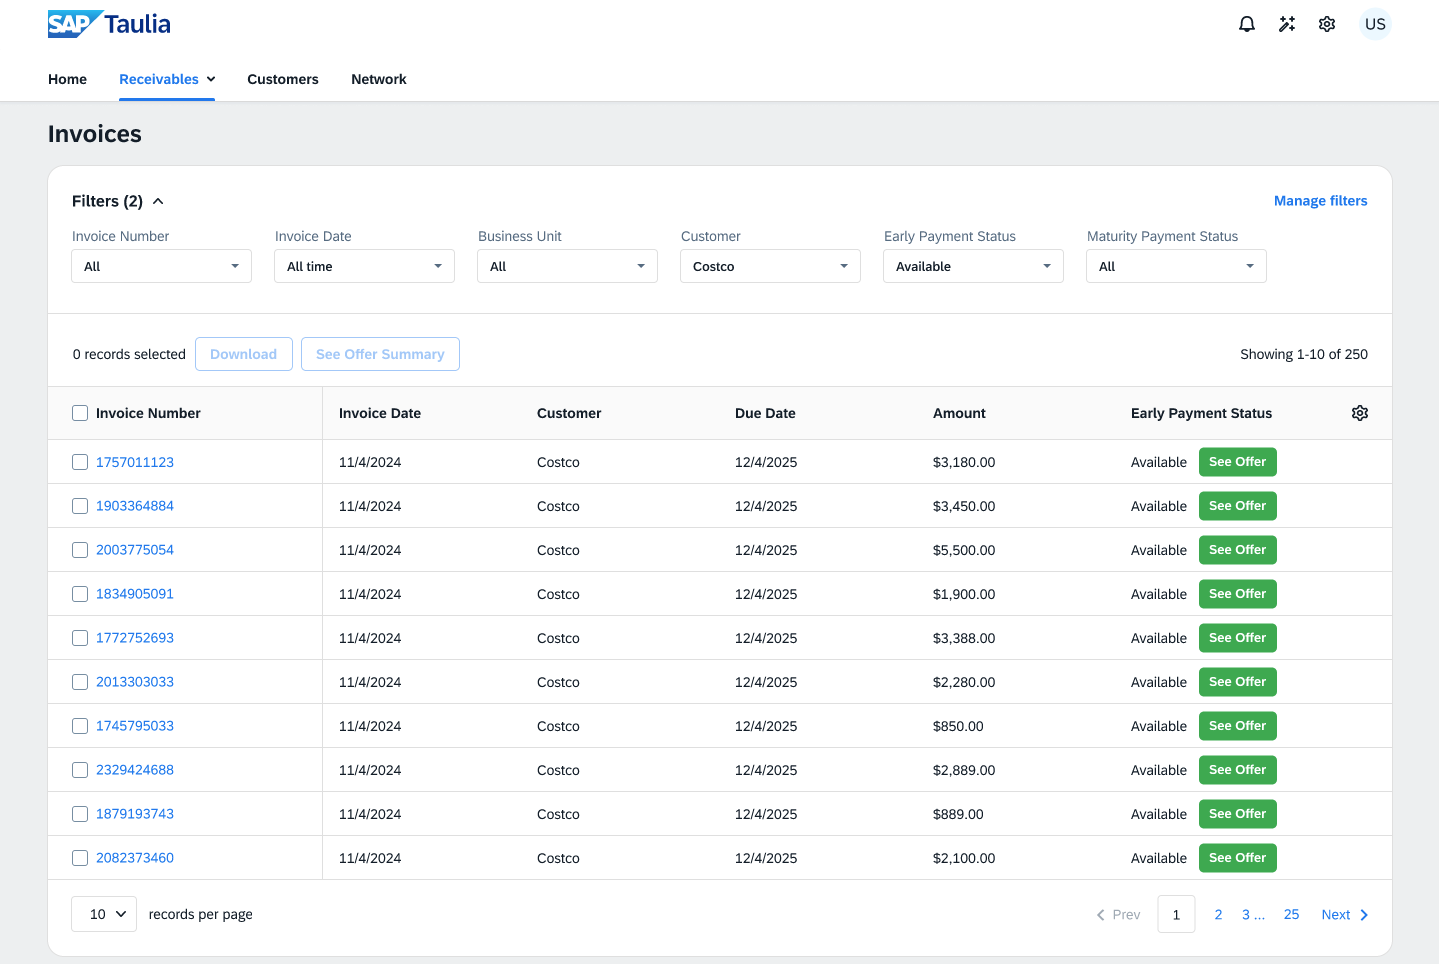This screenshot has width=1439, height=964.
Task: Select the checkbox for invoice 2013303033
Action: point(80,682)
